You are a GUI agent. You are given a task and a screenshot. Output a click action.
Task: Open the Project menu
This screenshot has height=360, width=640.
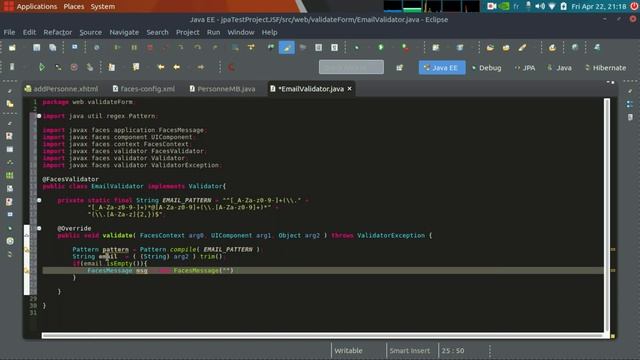[188, 32]
